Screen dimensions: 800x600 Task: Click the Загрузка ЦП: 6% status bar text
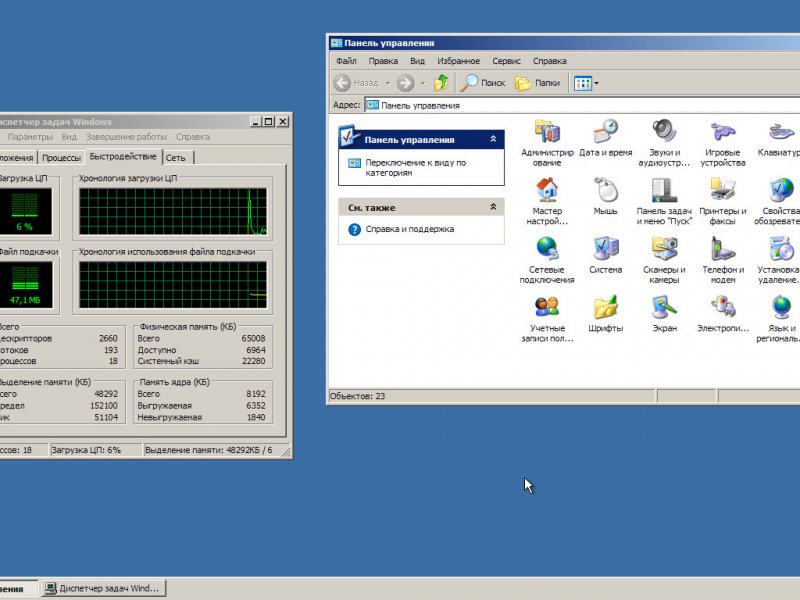pyautogui.click(x=86, y=450)
